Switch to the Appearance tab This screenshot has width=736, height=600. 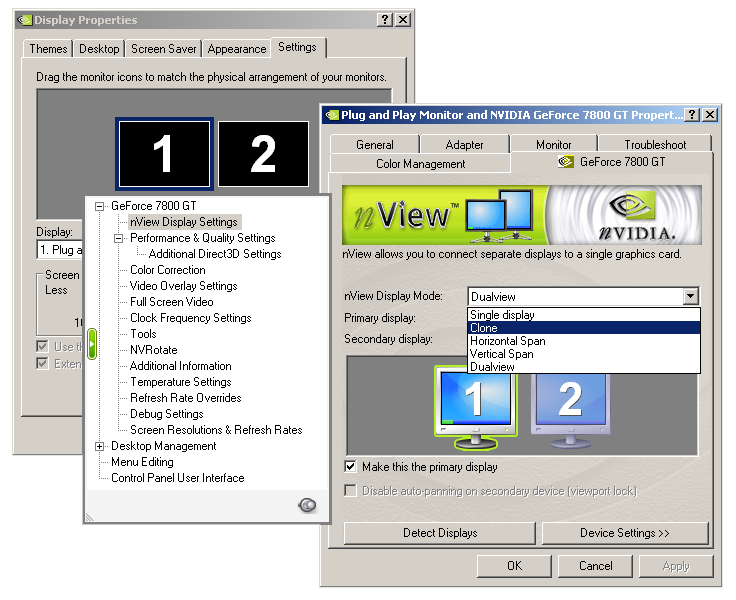pyautogui.click(x=237, y=49)
